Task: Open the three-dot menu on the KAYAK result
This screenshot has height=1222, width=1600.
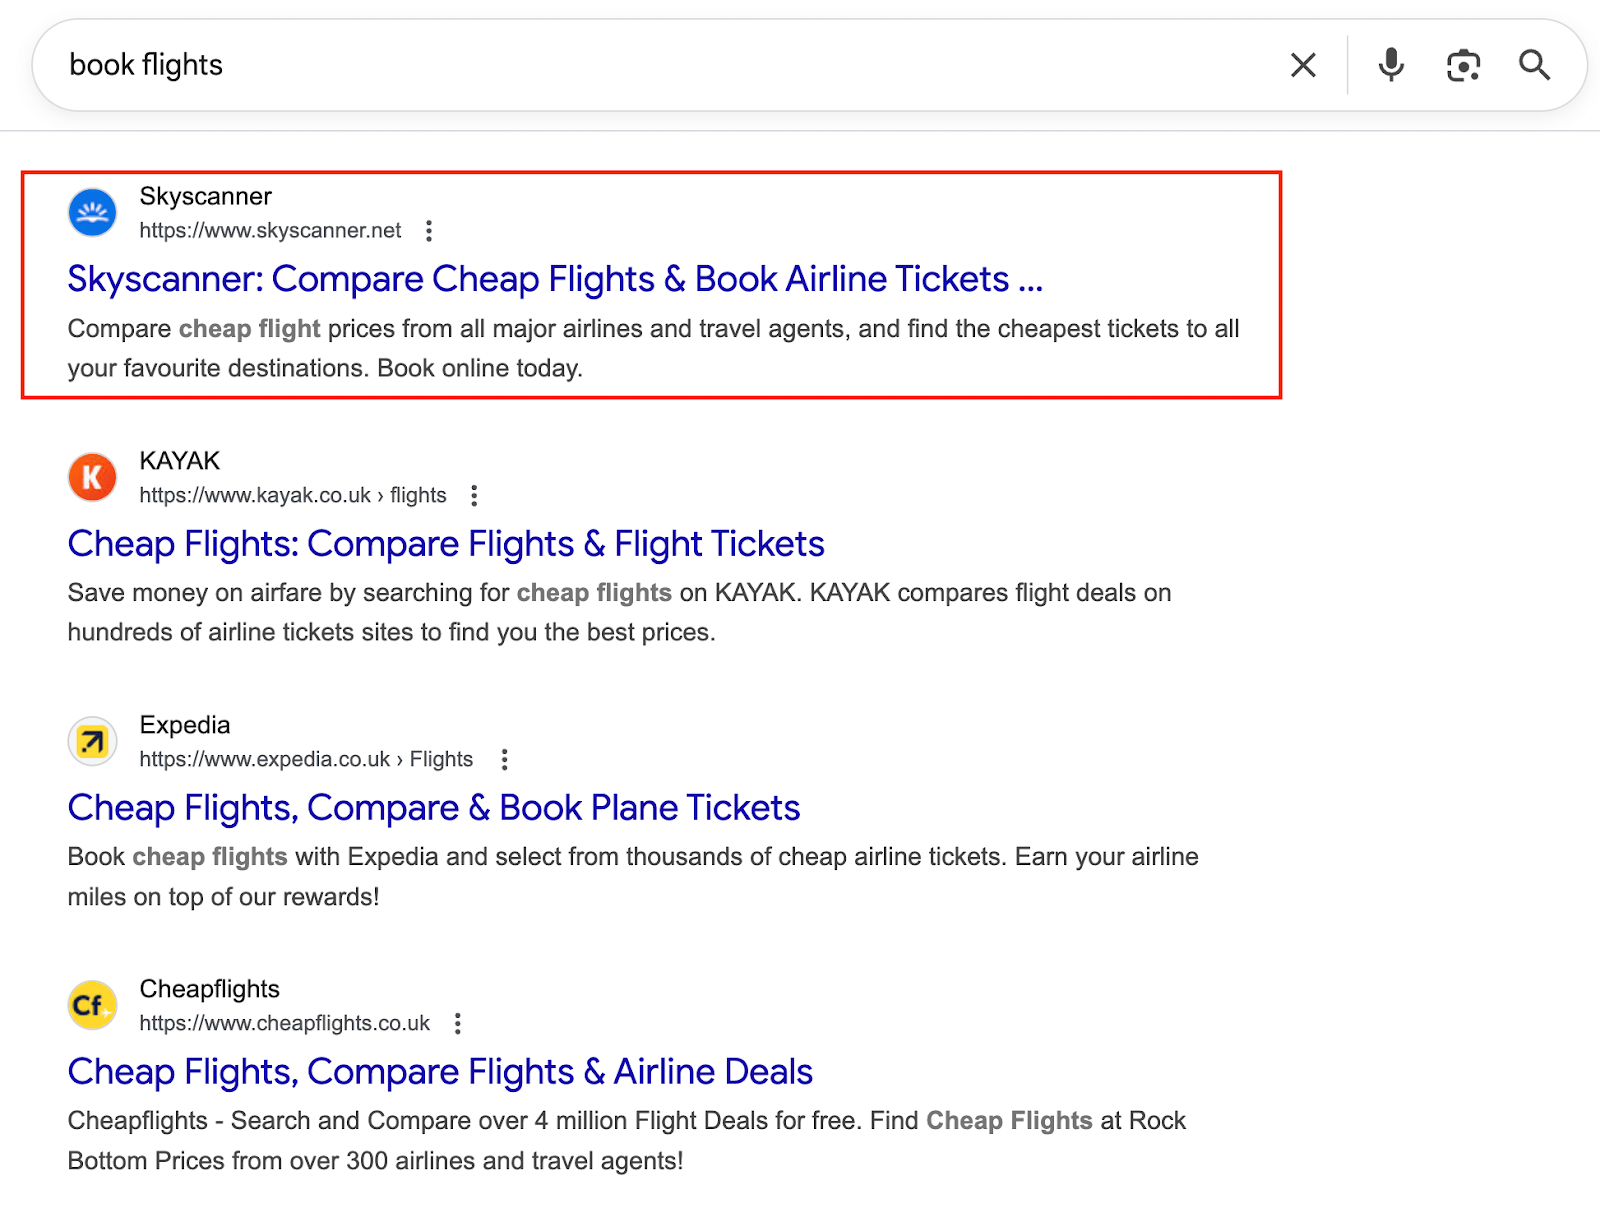Action: pyautogui.click(x=474, y=494)
